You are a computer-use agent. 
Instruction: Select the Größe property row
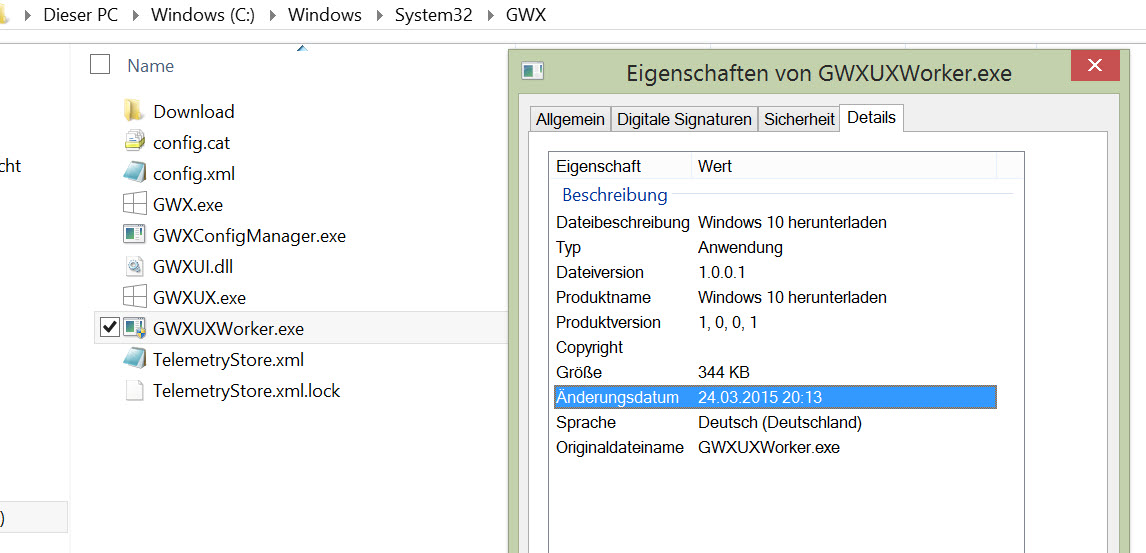click(775, 372)
